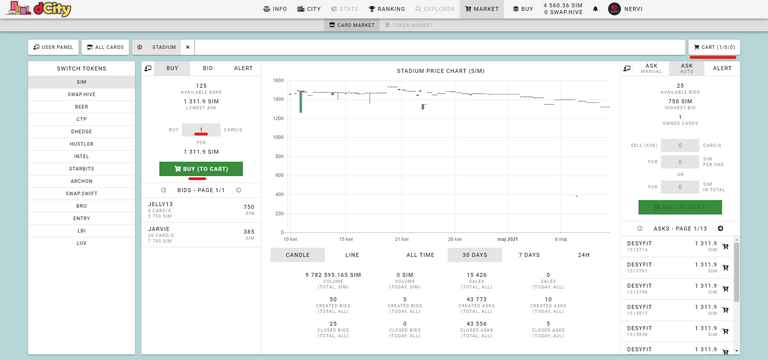768x360 pixels.
Task: Click SIM in total price field
Action: click(x=680, y=187)
